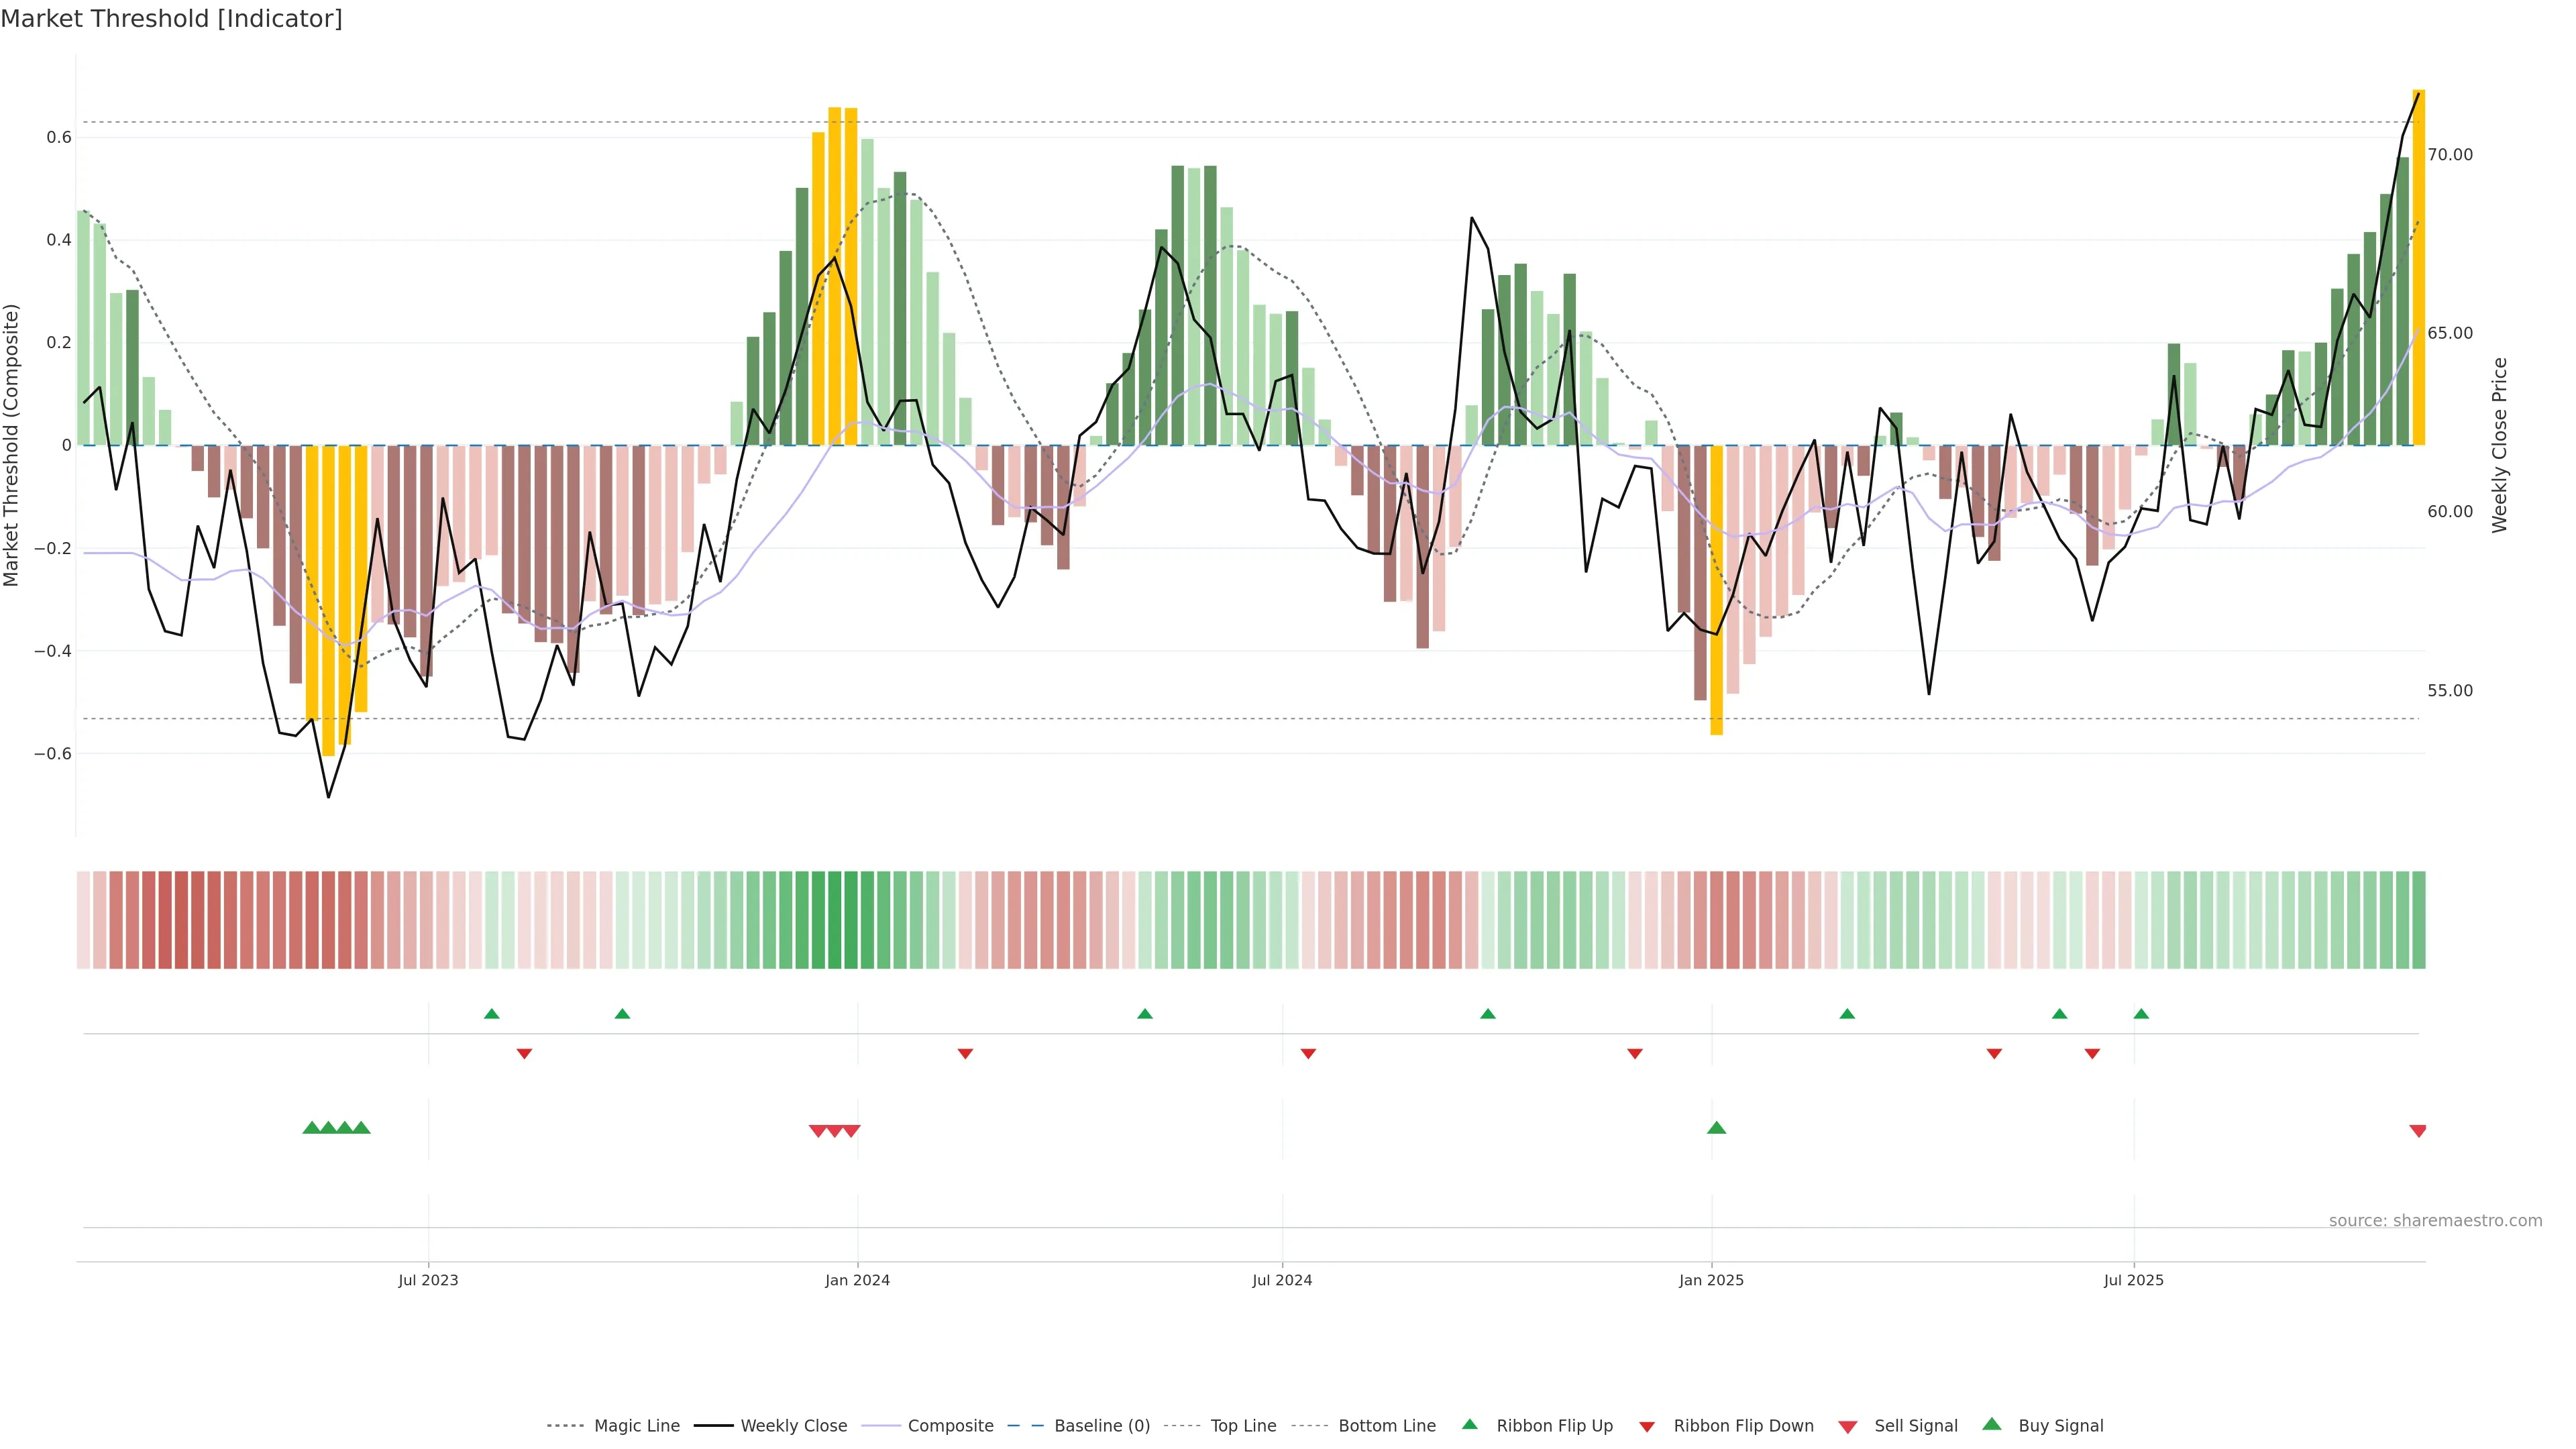The height and width of the screenshot is (1449, 2576).
Task: Click the Sell Signal legend icon
Action: click(1848, 1427)
